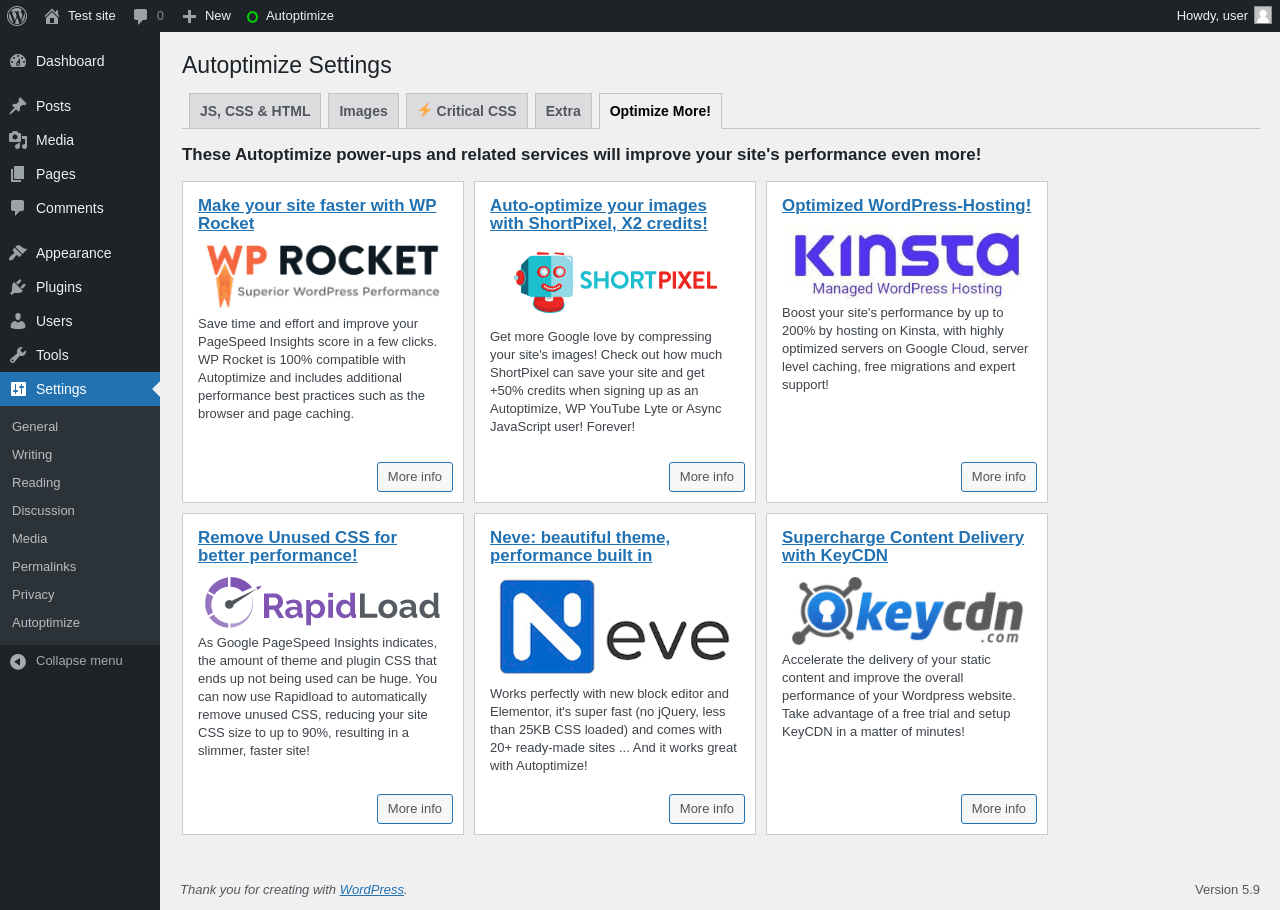The image size is (1280, 910).
Task: Click the WordPress footer link
Action: tap(372, 890)
